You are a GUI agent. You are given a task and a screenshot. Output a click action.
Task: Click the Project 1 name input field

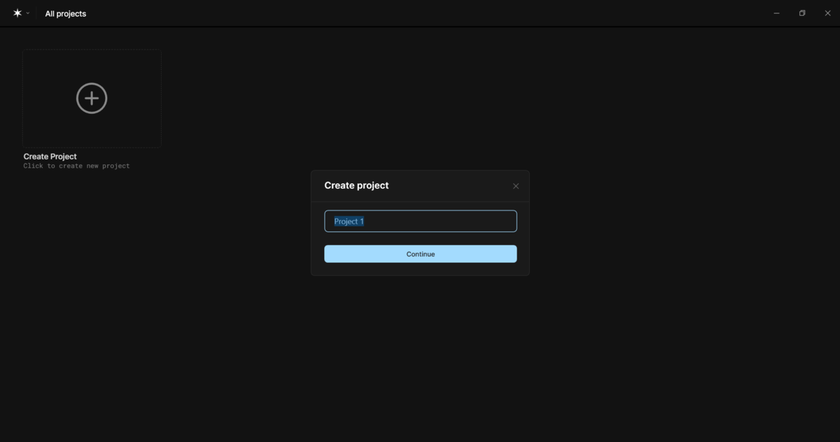click(421, 221)
